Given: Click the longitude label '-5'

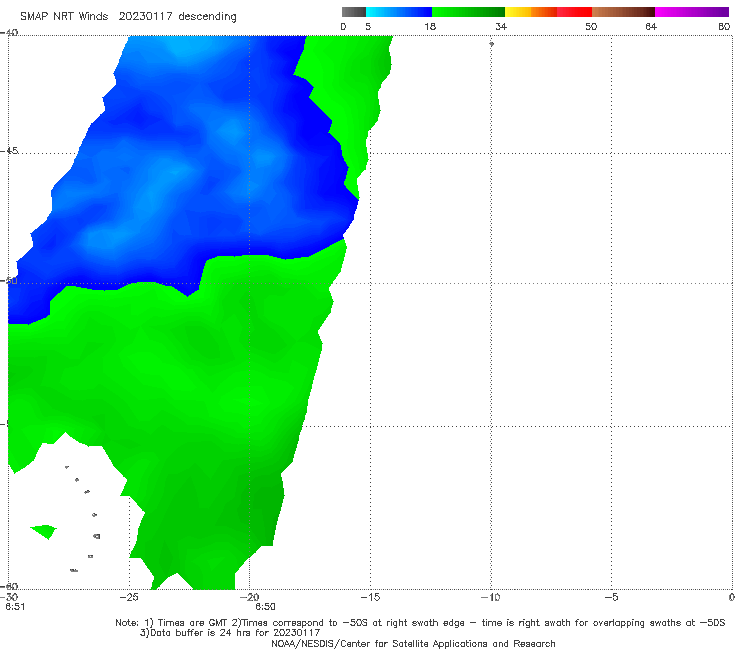Looking at the screenshot, I should pyautogui.click(x=611, y=597).
